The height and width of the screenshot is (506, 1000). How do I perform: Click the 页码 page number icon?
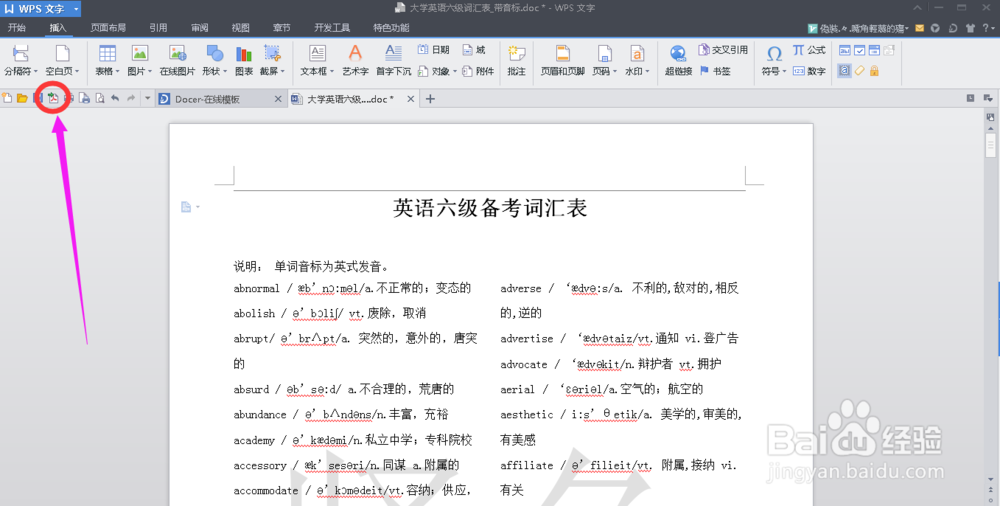604,53
